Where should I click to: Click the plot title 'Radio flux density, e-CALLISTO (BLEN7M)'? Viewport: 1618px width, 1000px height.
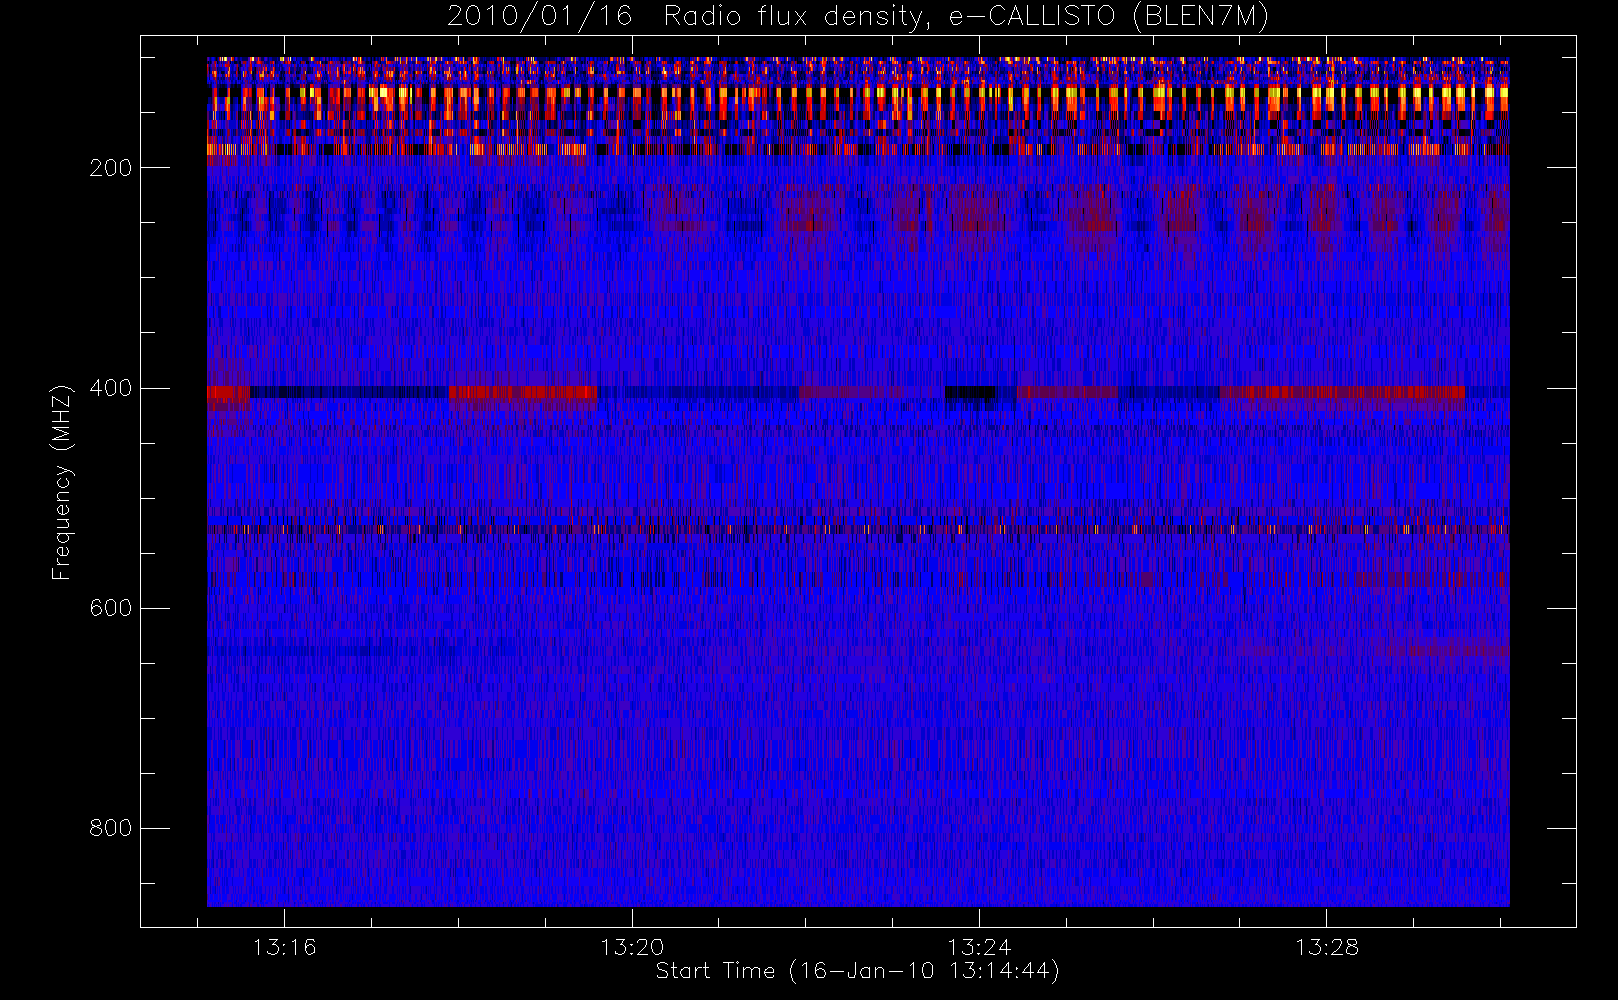(x=966, y=17)
